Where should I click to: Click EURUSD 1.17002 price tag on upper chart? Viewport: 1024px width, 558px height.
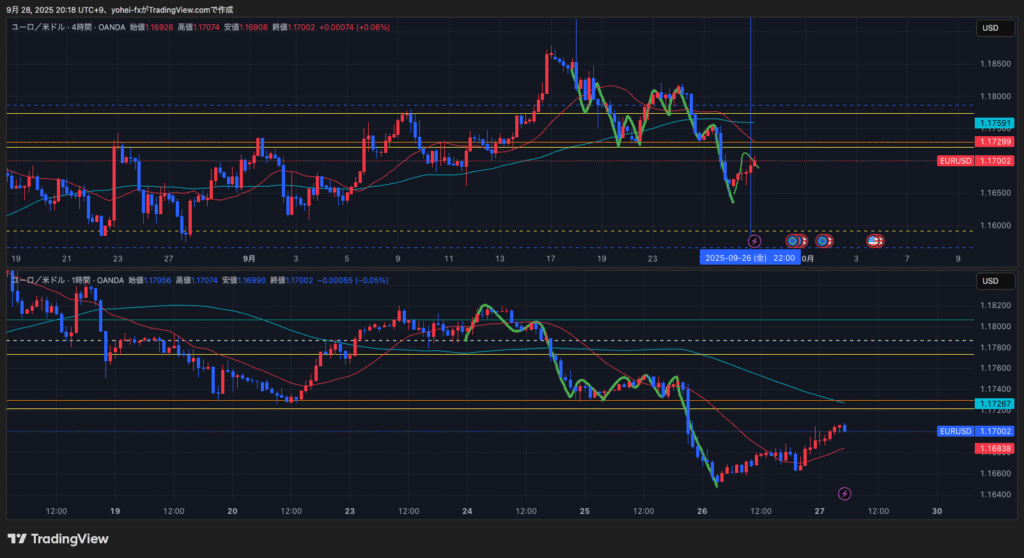click(976, 161)
